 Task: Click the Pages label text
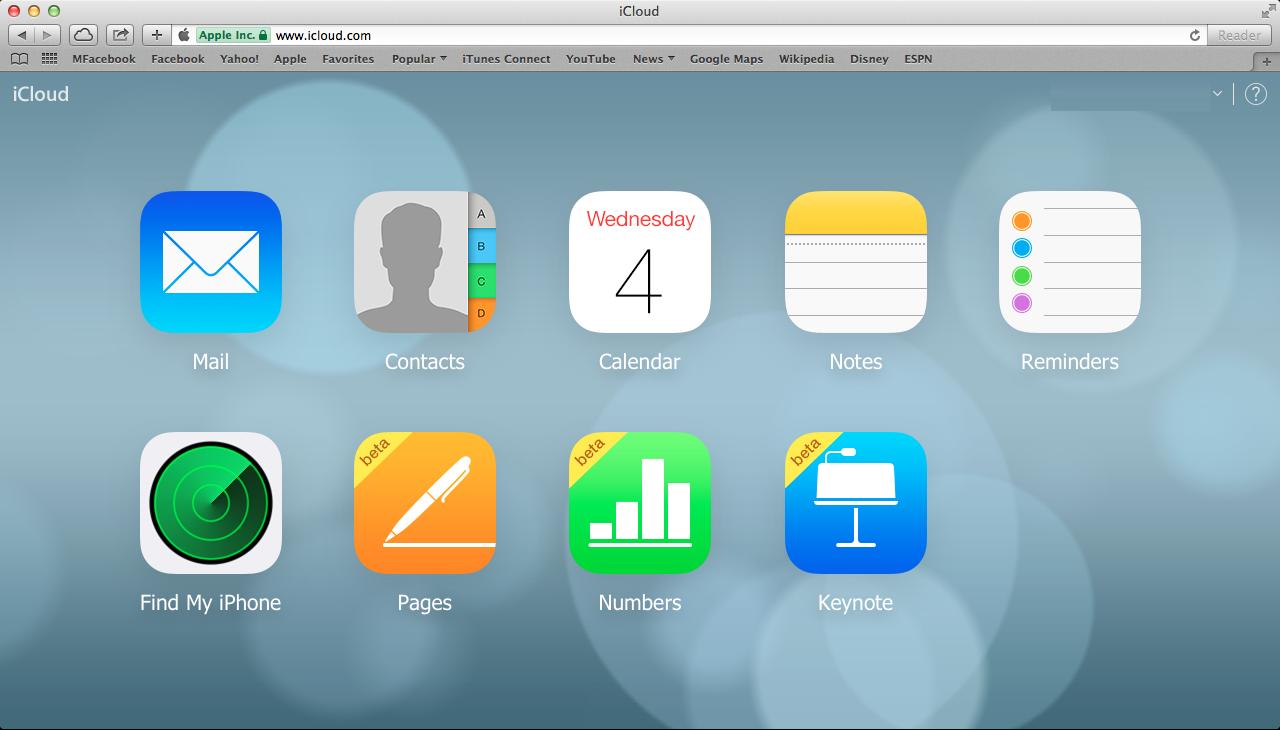click(425, 603)
